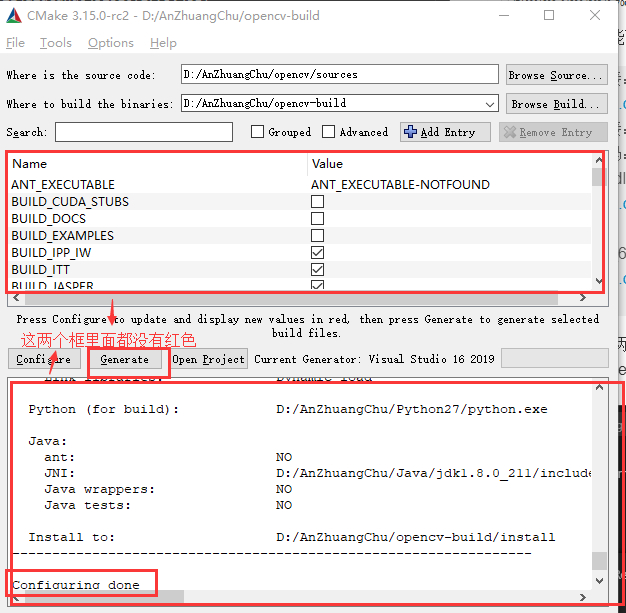Click the Add Entry button
This screenshot has width=626, height=613.
pyautogui.click(x=445, y=132)
